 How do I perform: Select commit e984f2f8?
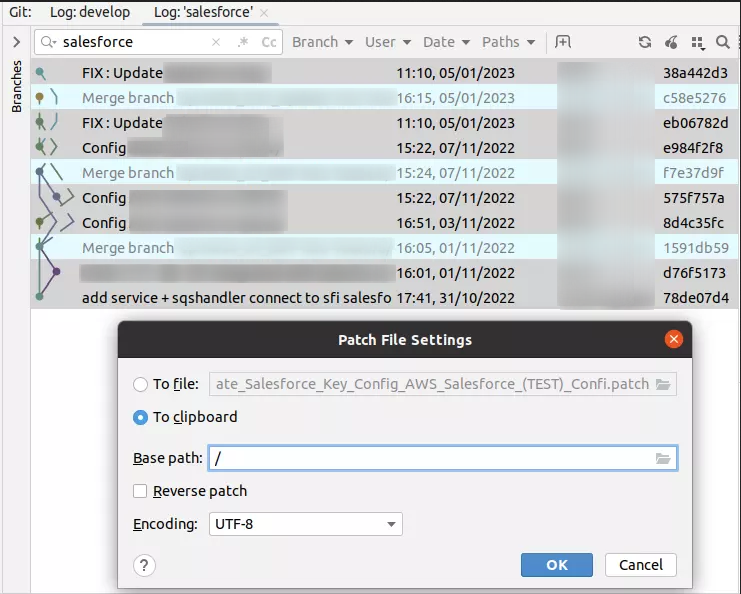(384, 148)
